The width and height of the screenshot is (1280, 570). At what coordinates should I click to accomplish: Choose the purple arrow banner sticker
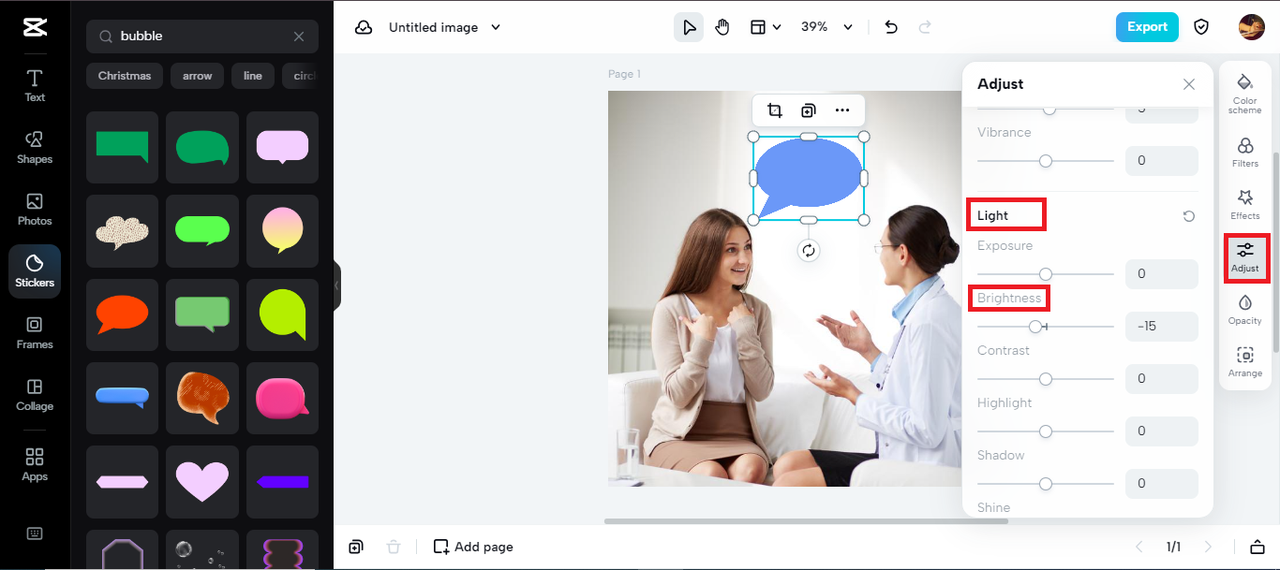point(282,482)
